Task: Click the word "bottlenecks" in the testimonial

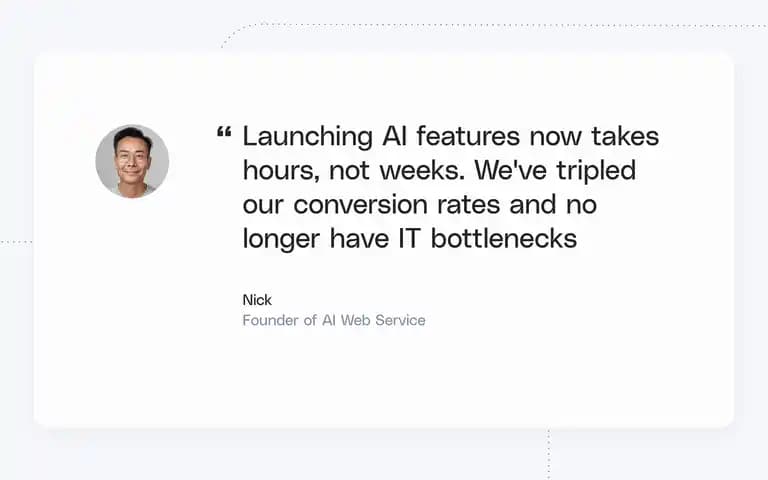Action: 504,239
